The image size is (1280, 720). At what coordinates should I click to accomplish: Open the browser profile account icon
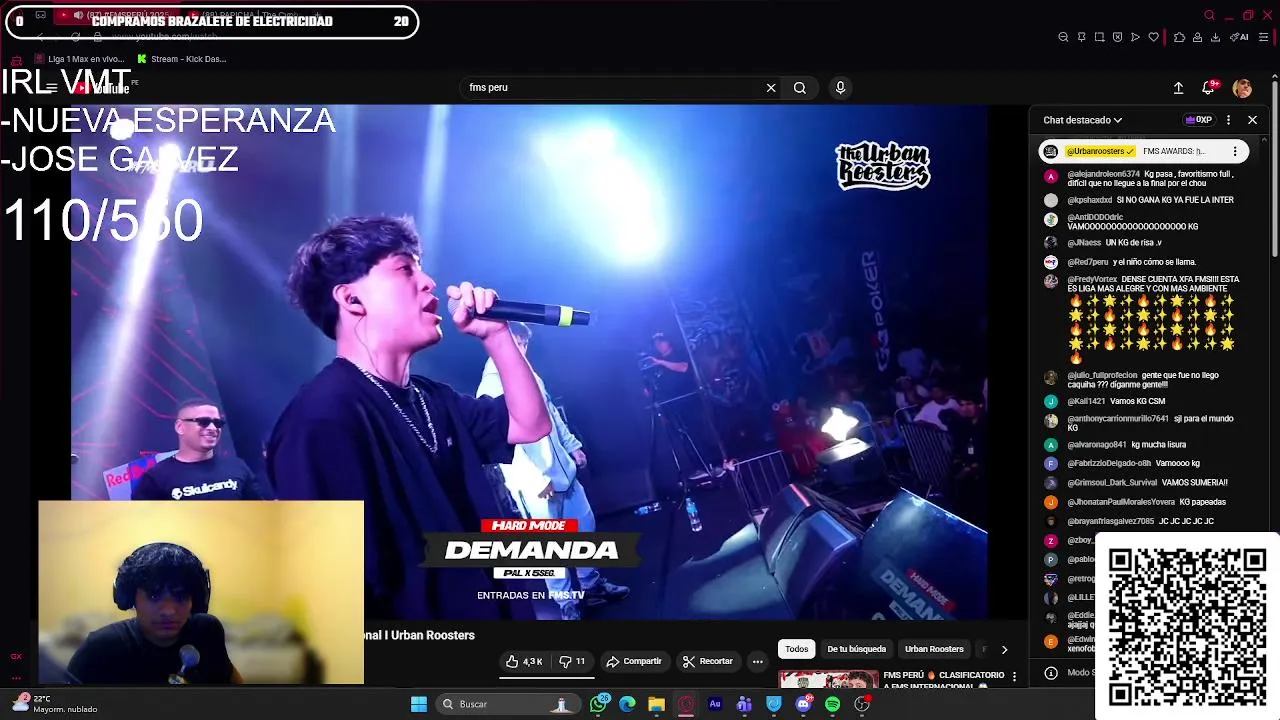pyautogui.click(x=1197, y=37)
